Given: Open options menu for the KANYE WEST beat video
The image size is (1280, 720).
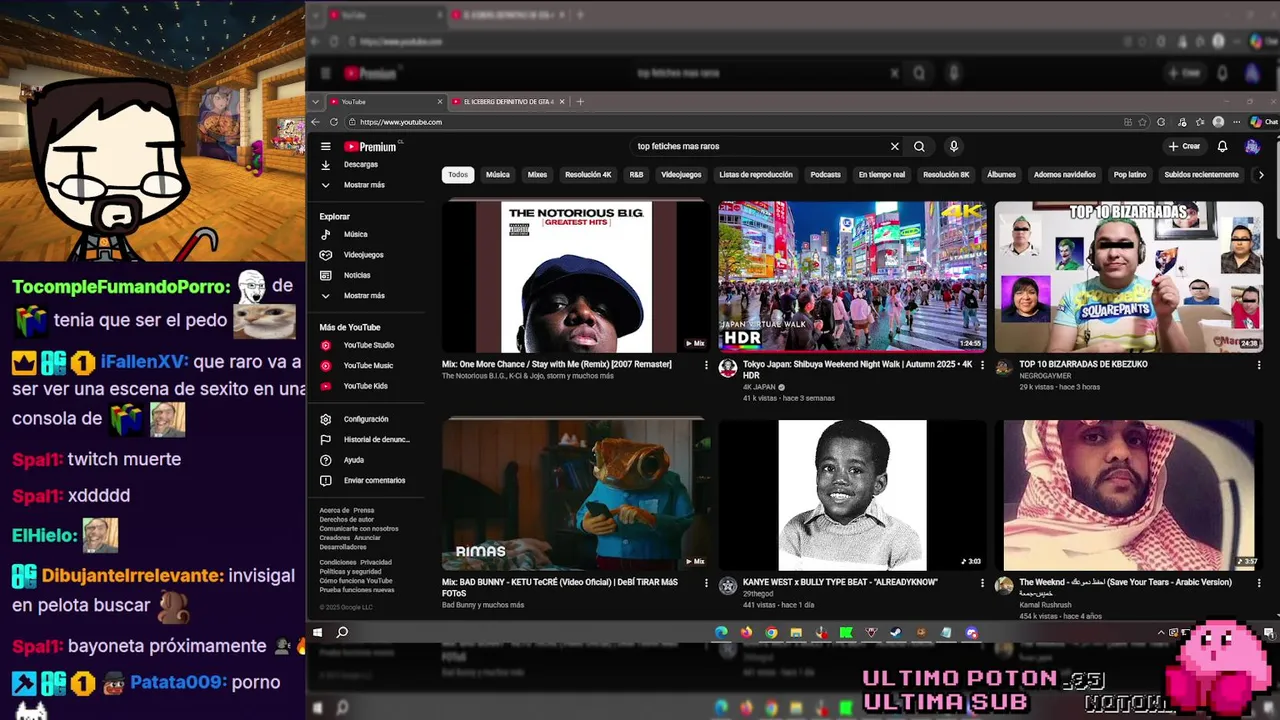Looking at the screenshot, I should (982, 583).
